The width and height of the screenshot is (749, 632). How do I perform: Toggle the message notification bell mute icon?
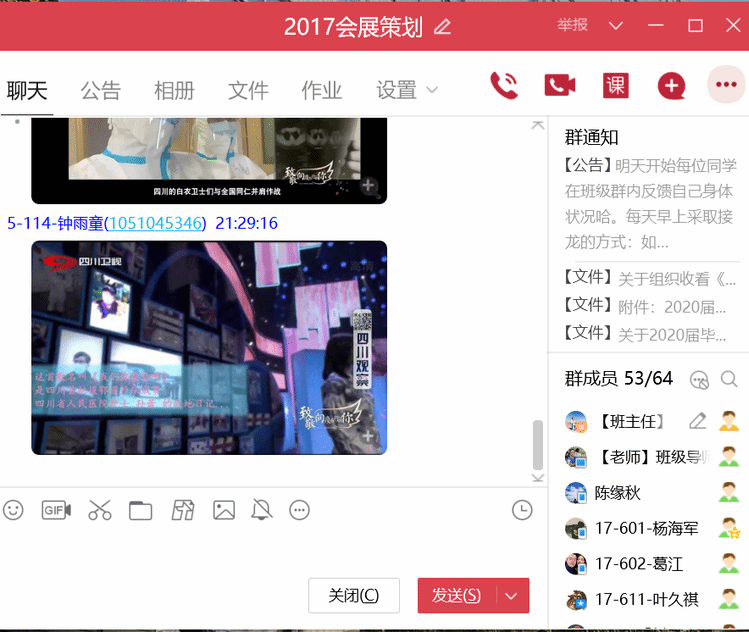click(262, 510)
